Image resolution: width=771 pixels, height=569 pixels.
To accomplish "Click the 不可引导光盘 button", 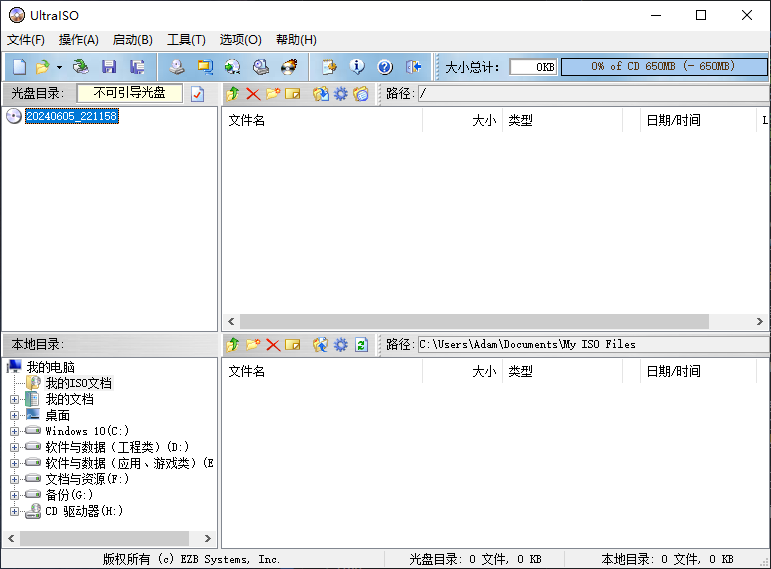I will click(130, 93).
